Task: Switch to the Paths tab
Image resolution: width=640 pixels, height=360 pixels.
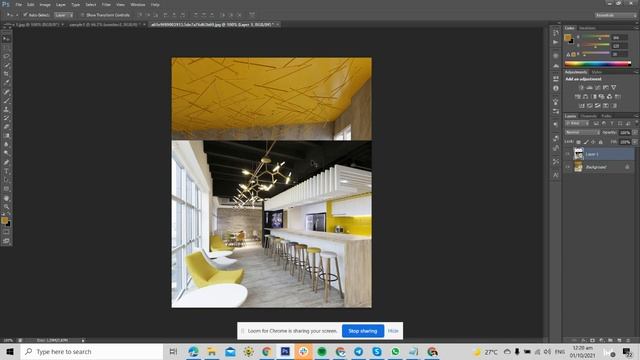Action: pyautogui.click(x=607, y=116)
